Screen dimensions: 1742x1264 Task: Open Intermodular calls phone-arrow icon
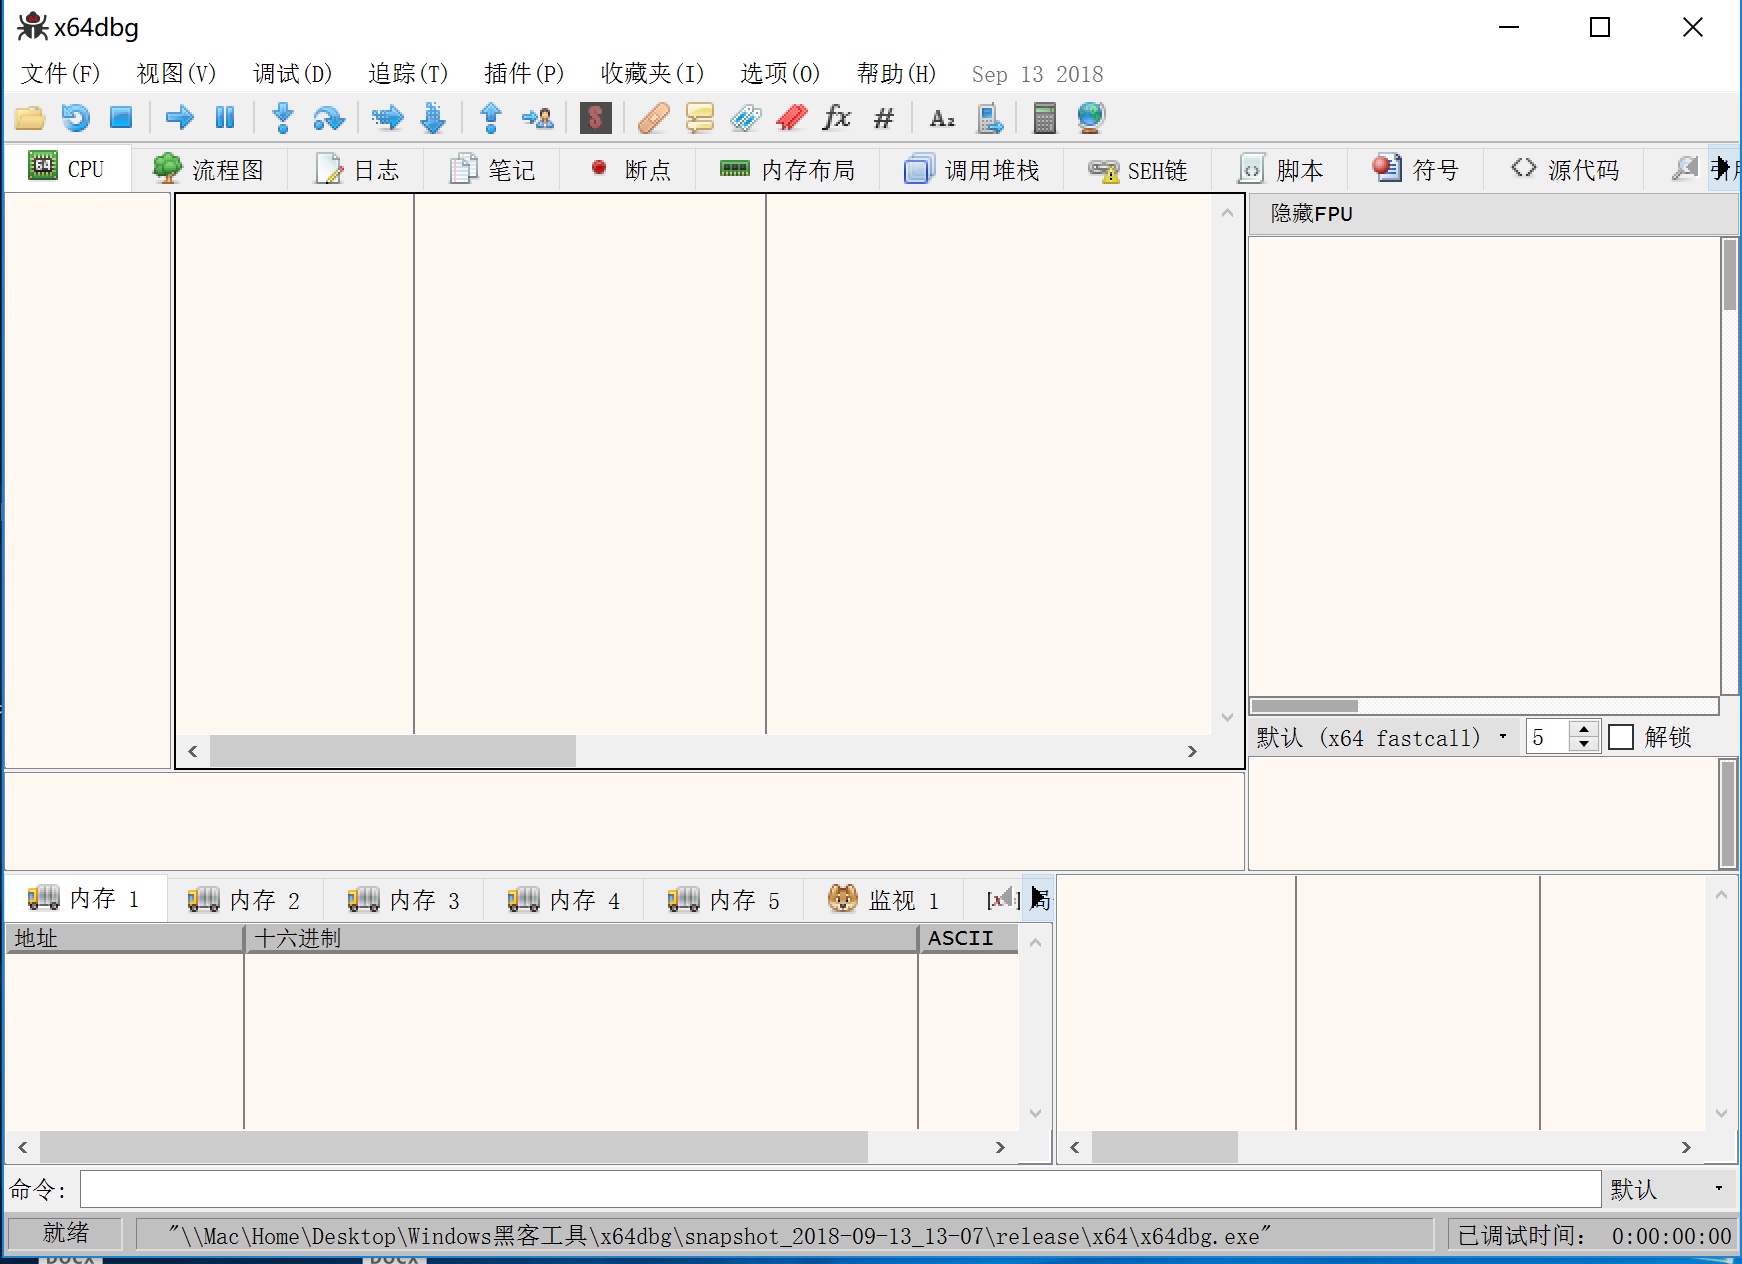(989, 118)
